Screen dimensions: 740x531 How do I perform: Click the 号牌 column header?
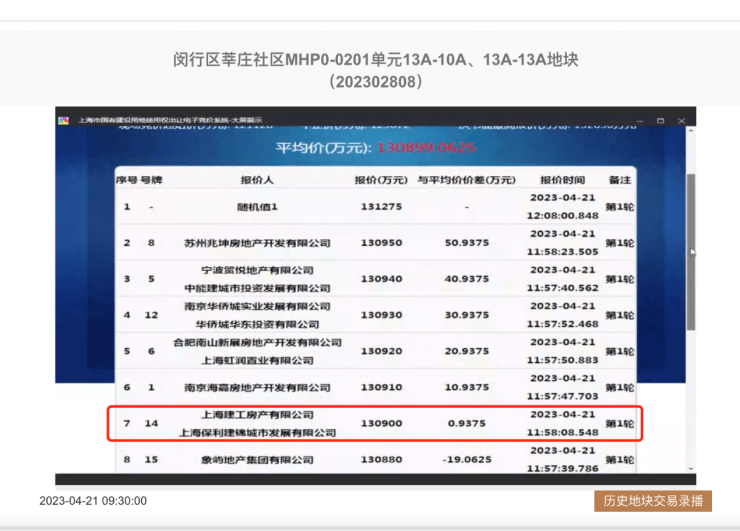pos(151,180)
